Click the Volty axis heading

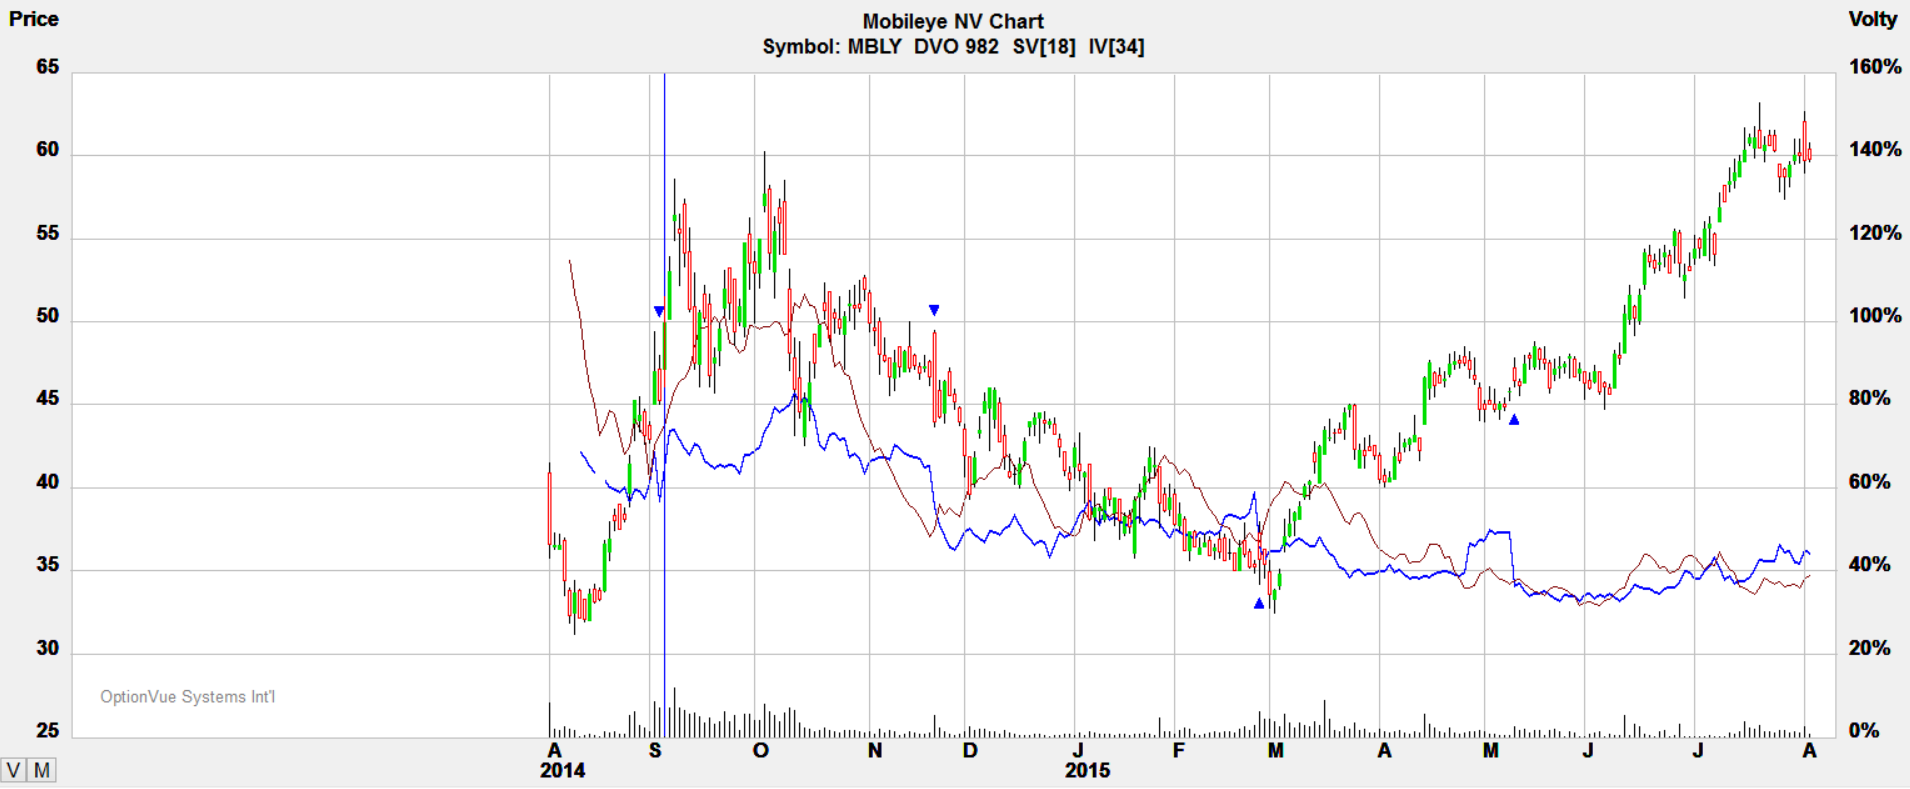1872,19
